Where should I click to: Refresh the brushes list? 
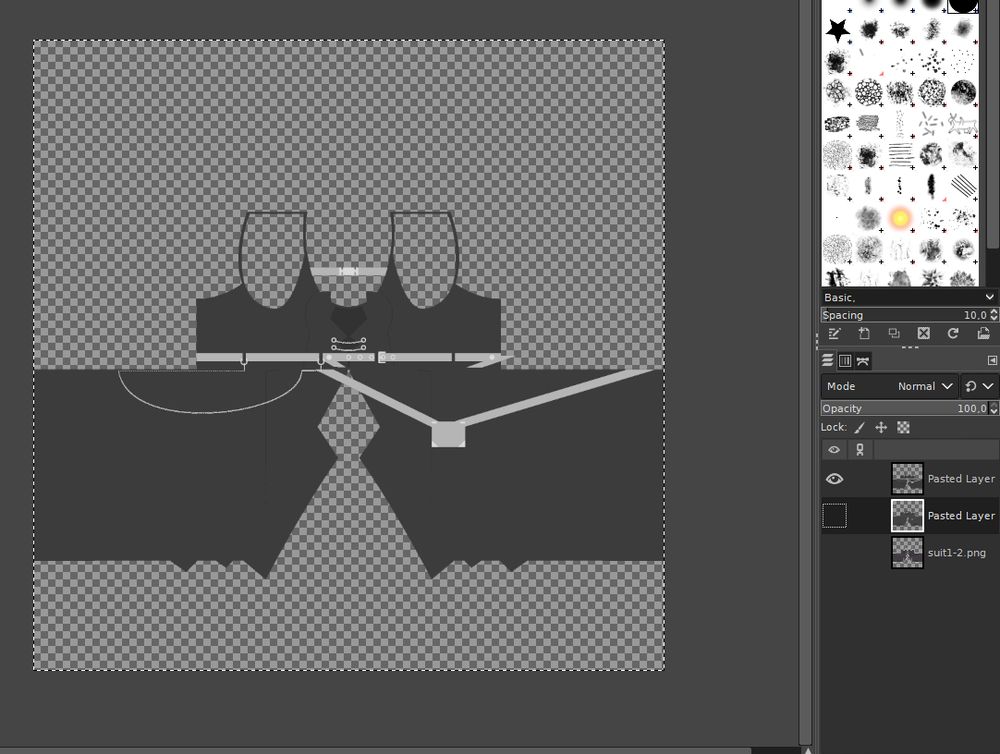click(x=953, y=334)
